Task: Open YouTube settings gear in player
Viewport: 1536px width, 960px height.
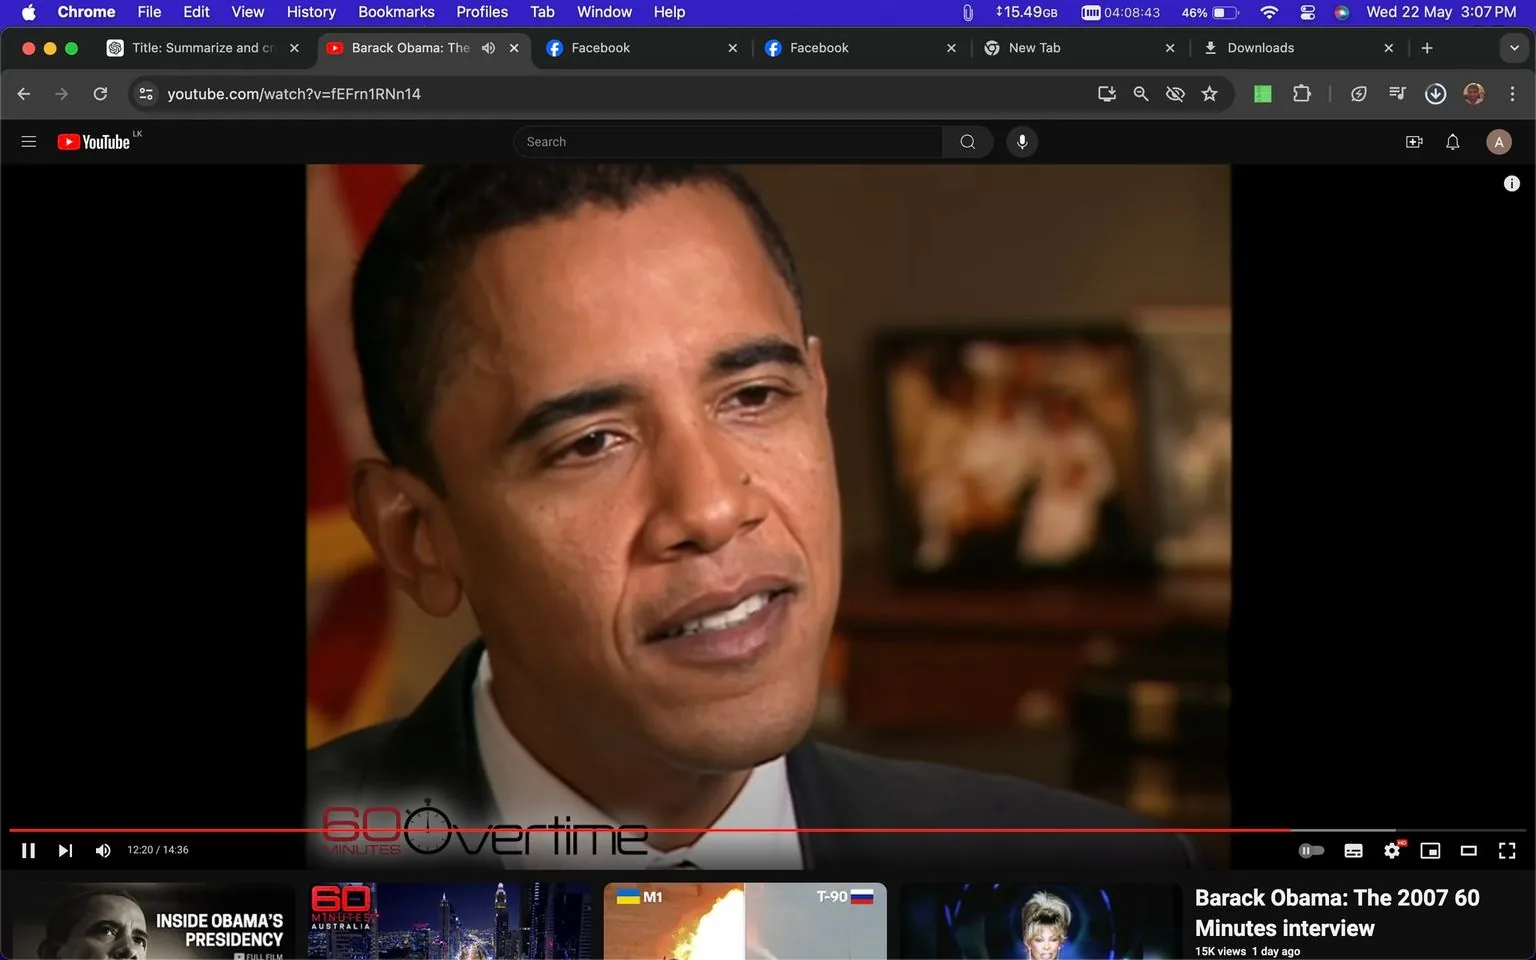Action: coord(1392,850)
